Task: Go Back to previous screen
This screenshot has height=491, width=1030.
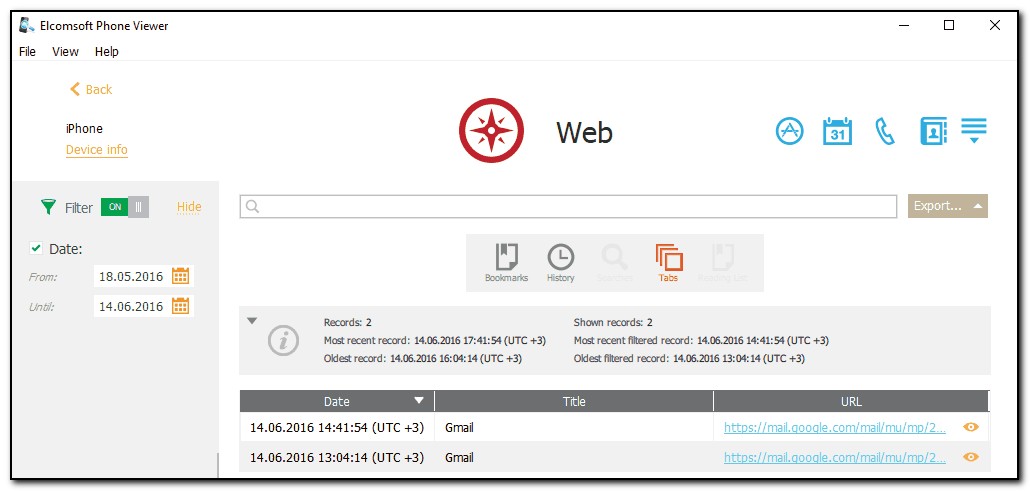Action: pos(91,89)
